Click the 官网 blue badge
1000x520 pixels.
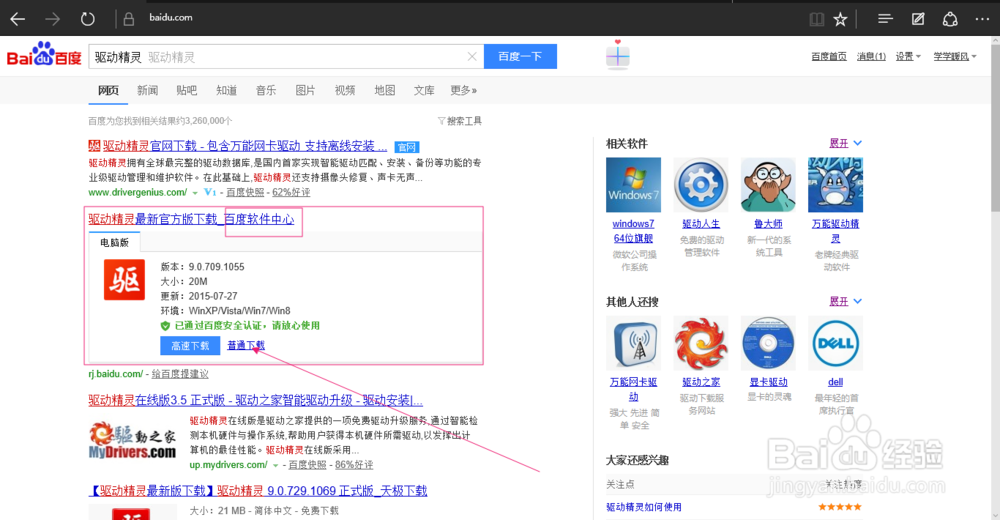(406, 147)
